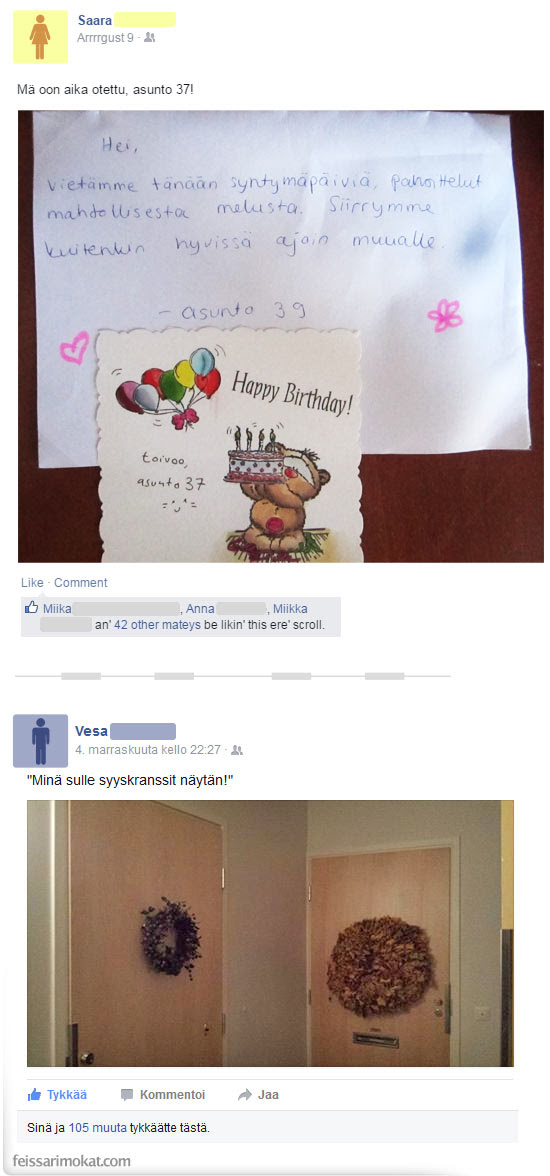Image resolution: width=550 pixels, height=1176 pixels.
Task: Open Vesa's profile name link
Action: pos(92,730)
